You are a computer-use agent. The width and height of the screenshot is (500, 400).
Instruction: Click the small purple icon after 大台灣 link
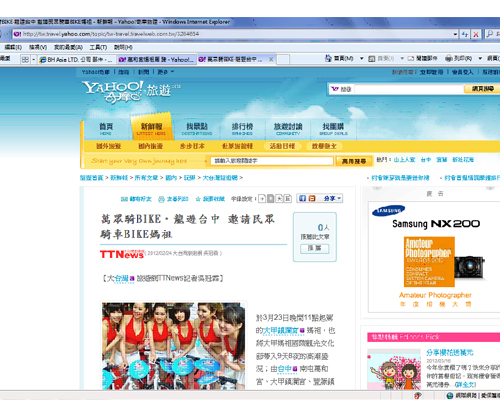132,278
